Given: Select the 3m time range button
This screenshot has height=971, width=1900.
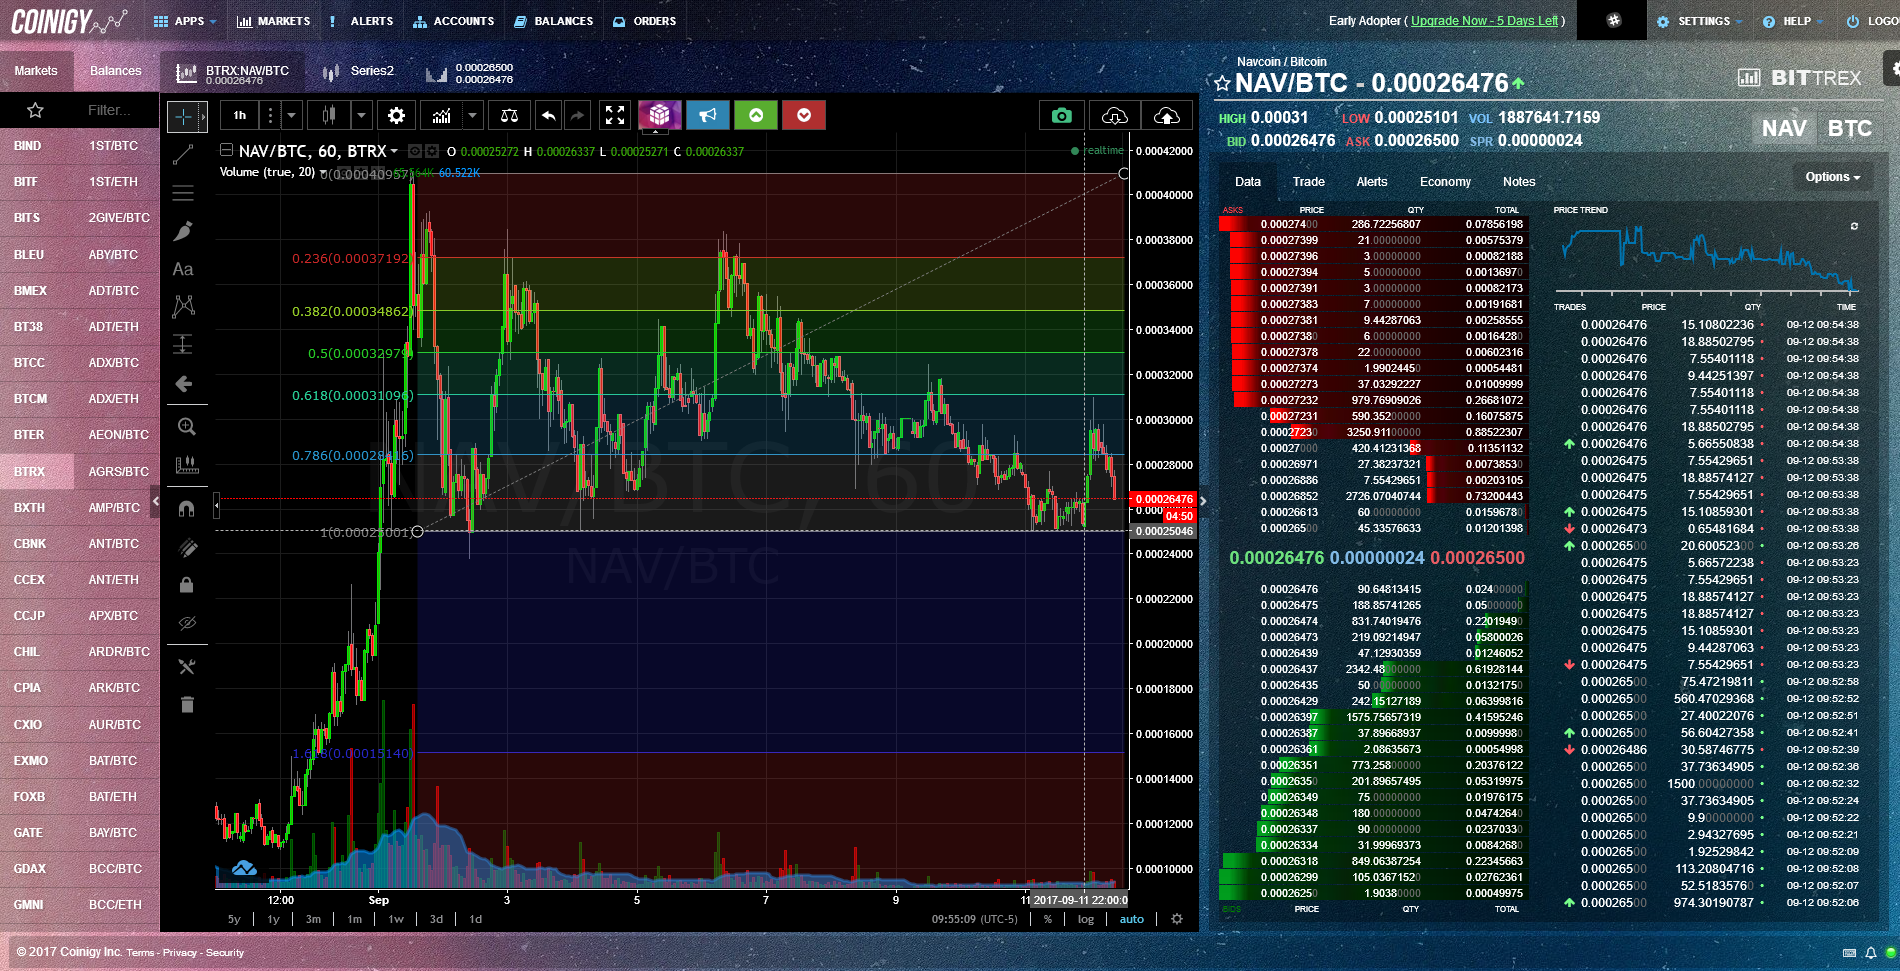Looking at the screenshot, I should pyautogui.click(x=313, y=919).
